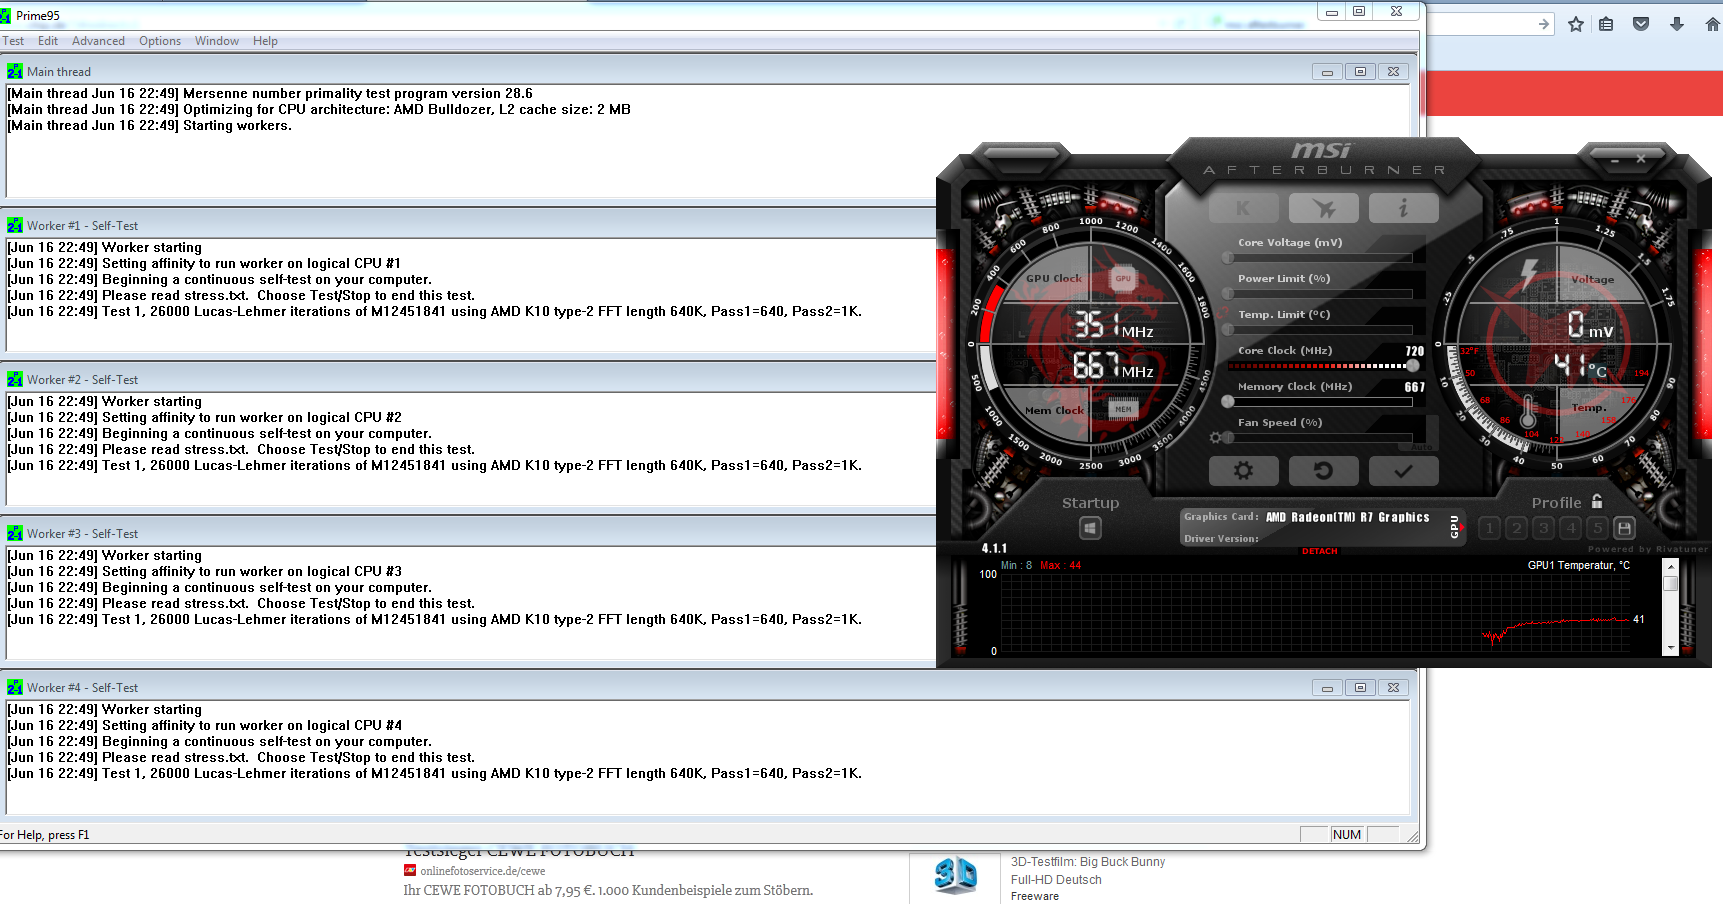Click the Worker #3 window icon
1723x904 pixels.
pyautogui.click(x=15, y=533)
